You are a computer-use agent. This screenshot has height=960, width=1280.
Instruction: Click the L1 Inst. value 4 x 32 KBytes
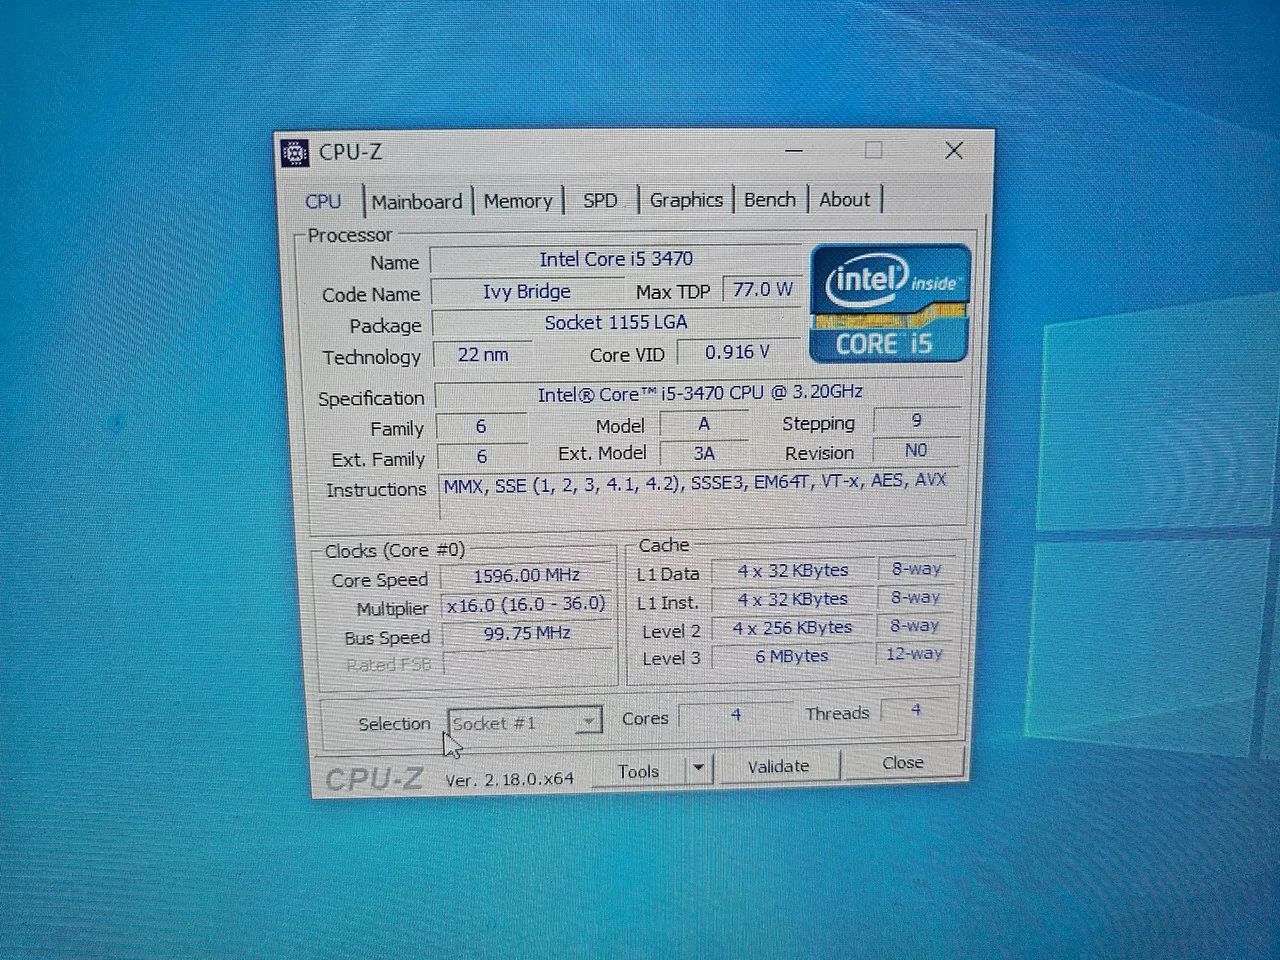click(x=793, y=599)
